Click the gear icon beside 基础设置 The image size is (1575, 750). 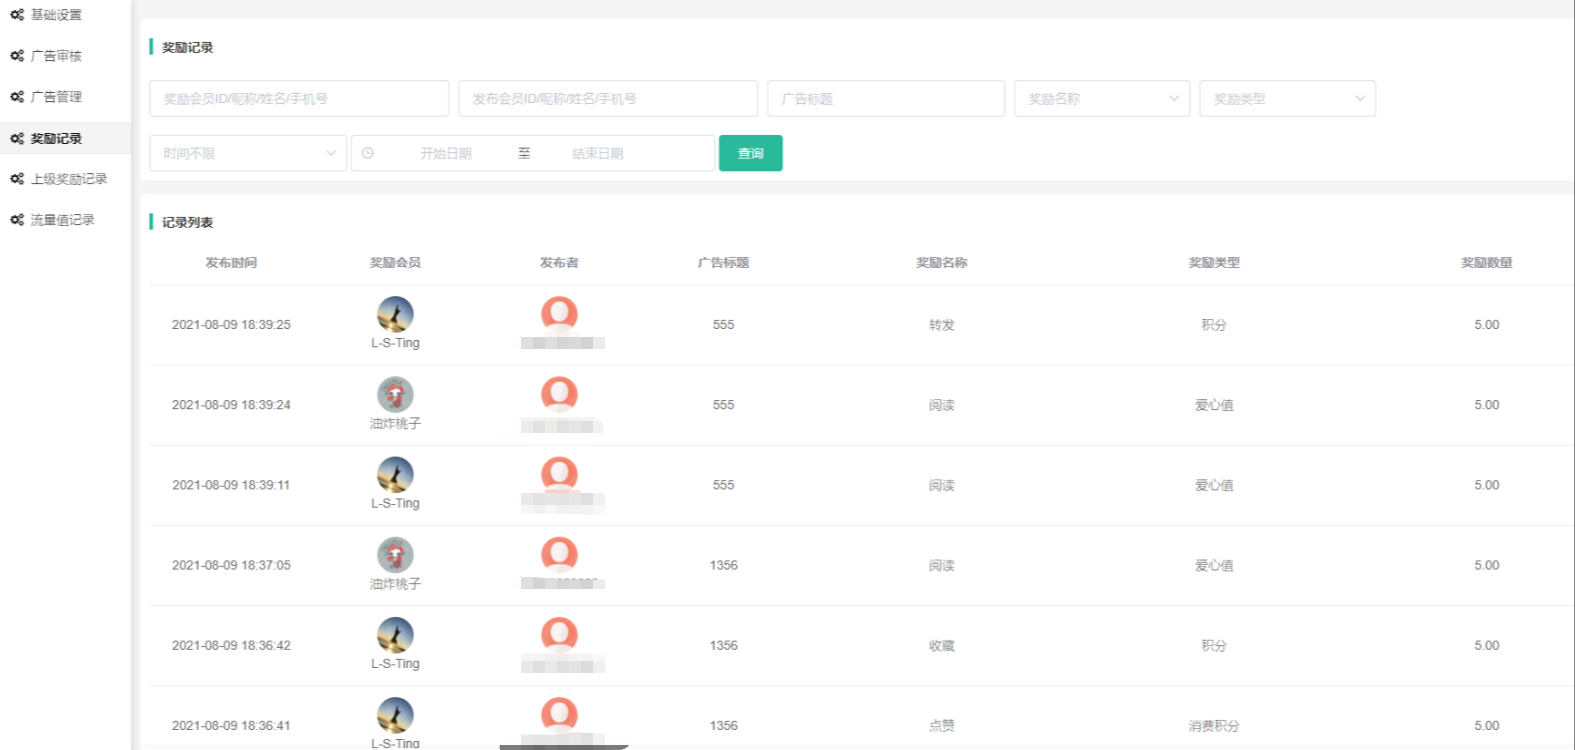coord(17,15)
